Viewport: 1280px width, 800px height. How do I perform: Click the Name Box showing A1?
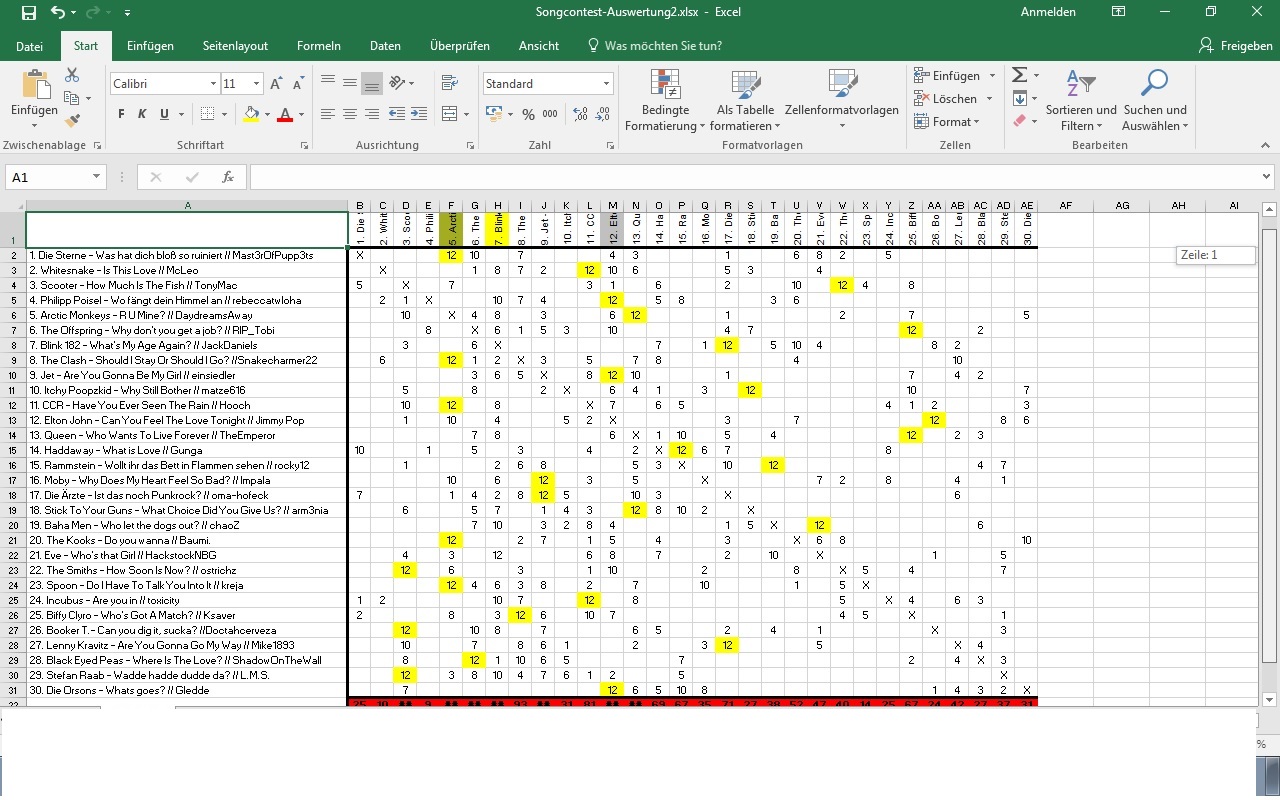point(48,177)
